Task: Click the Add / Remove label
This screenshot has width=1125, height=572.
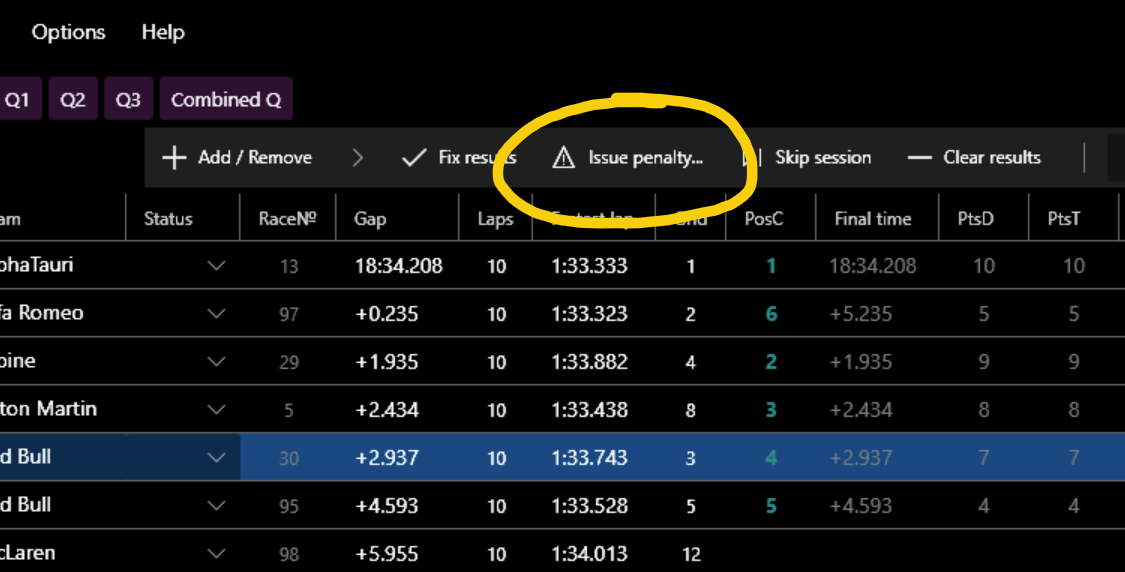Action: [x=255, y=158]
